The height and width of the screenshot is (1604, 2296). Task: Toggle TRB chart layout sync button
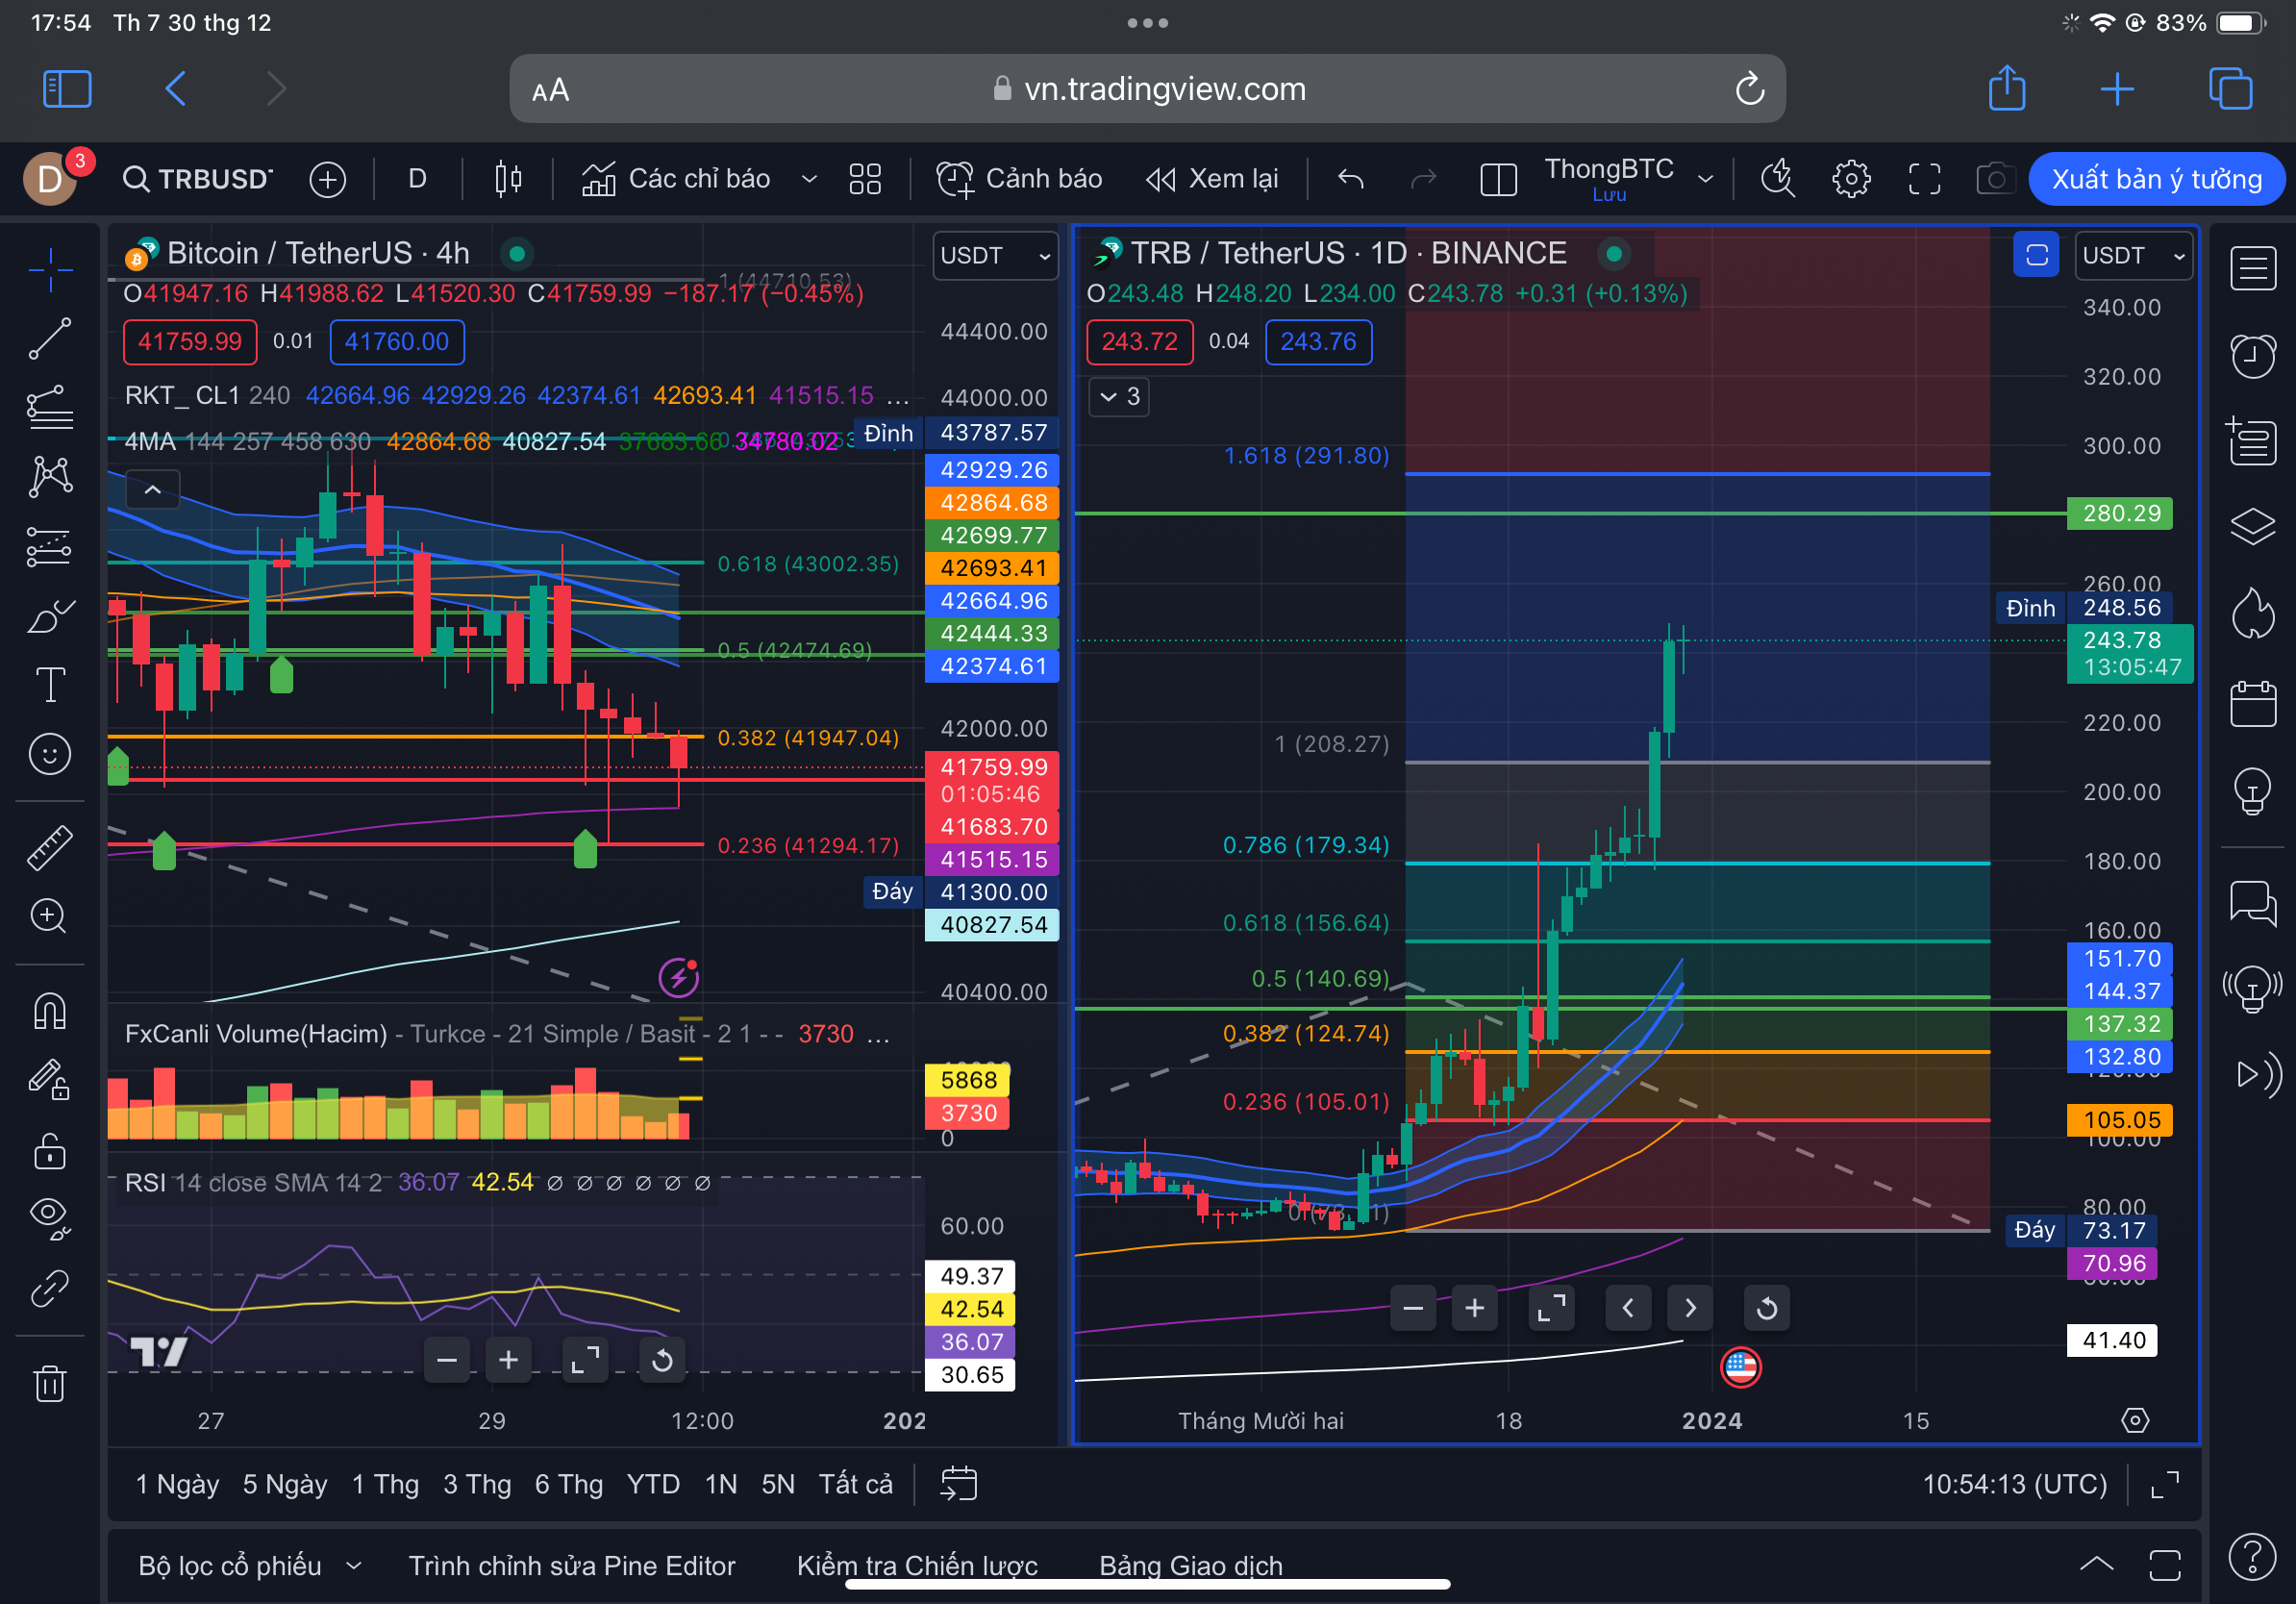pos(2036,255)
